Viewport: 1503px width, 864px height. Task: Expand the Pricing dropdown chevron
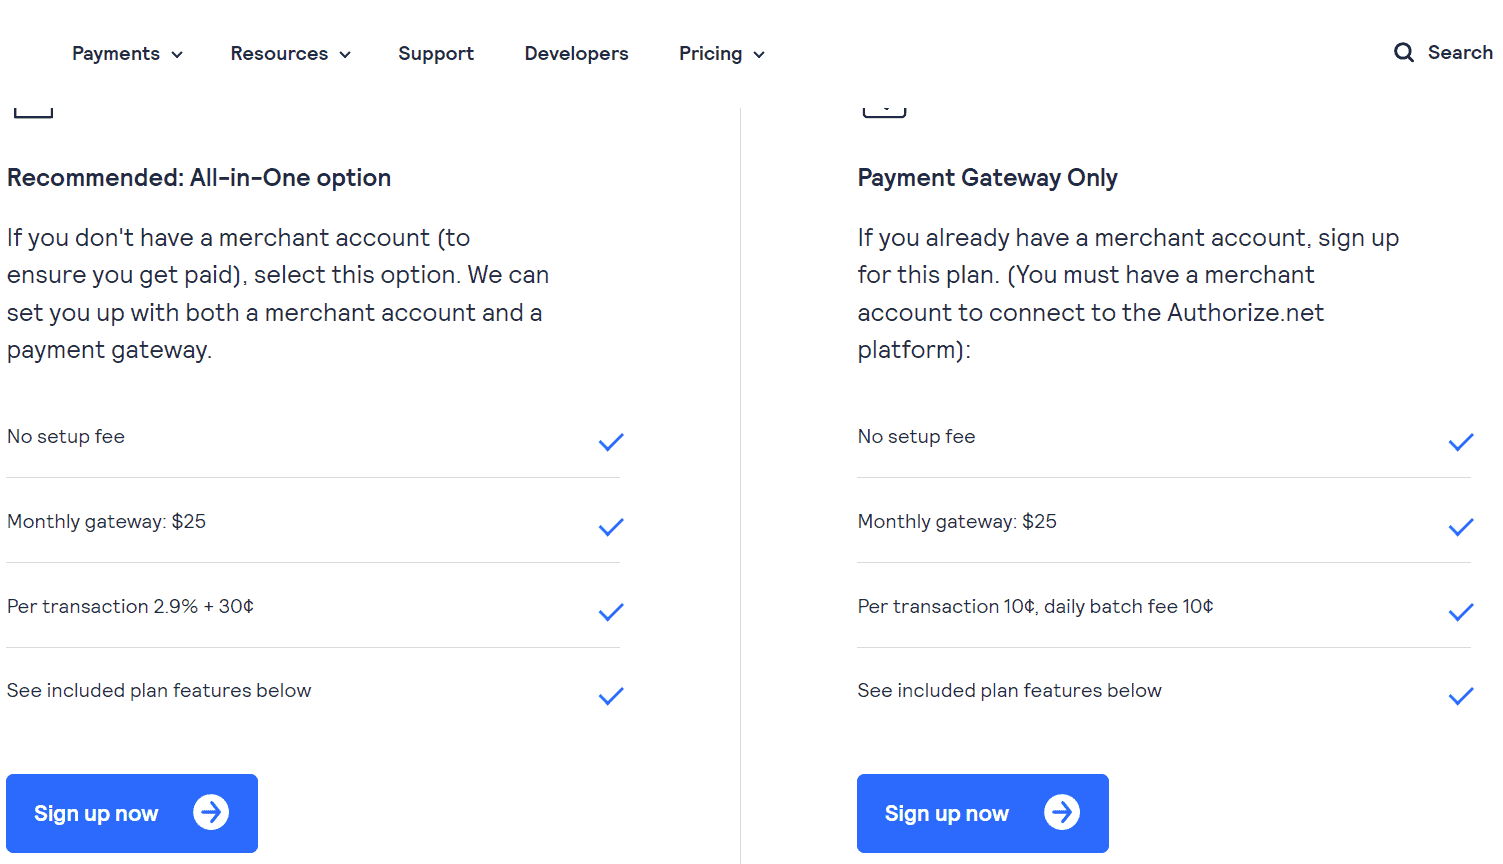pos(760,54)
